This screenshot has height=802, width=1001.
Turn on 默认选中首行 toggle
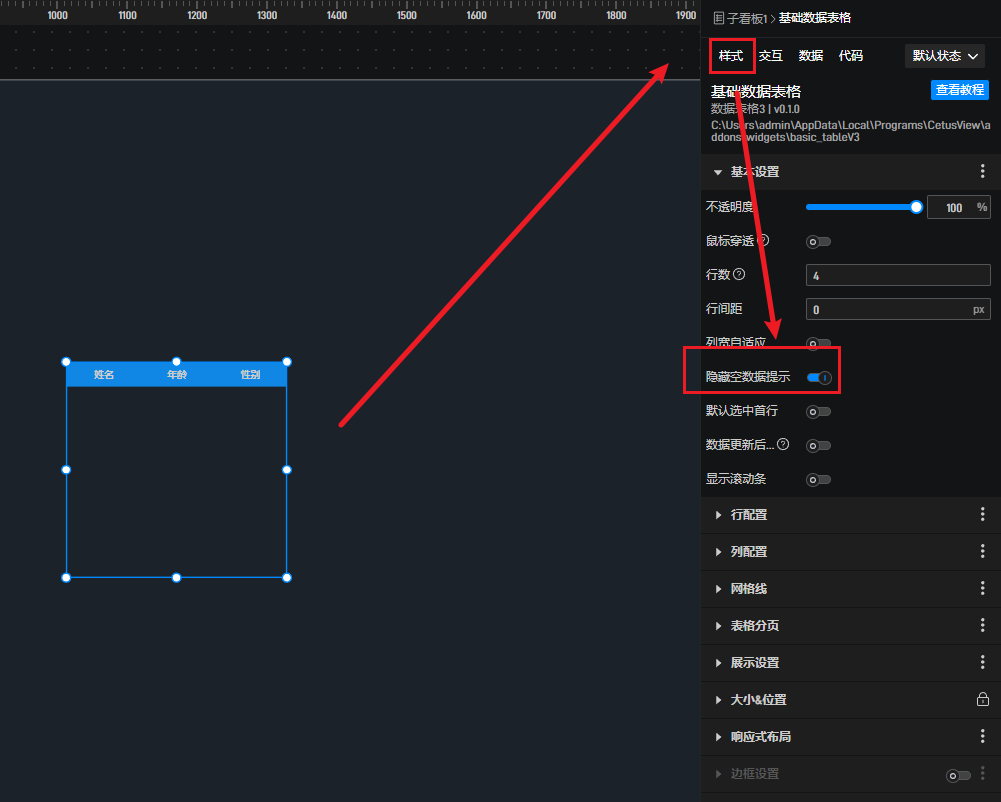[819, 412]
